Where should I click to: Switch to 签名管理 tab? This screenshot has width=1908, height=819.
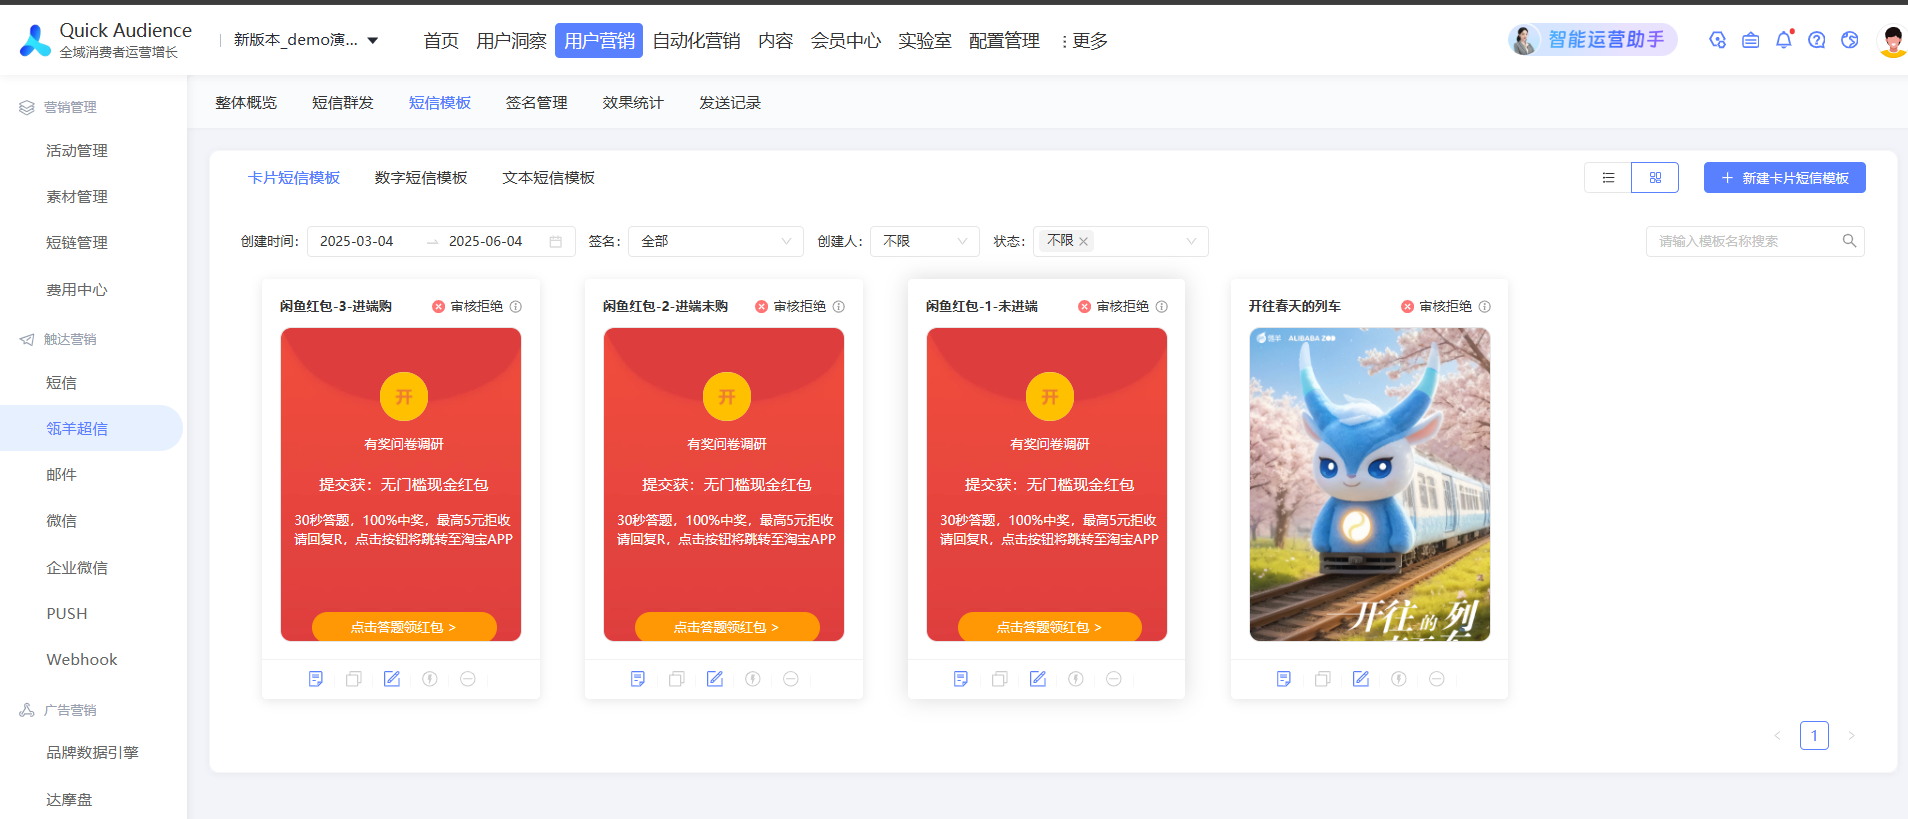(537, 103)
